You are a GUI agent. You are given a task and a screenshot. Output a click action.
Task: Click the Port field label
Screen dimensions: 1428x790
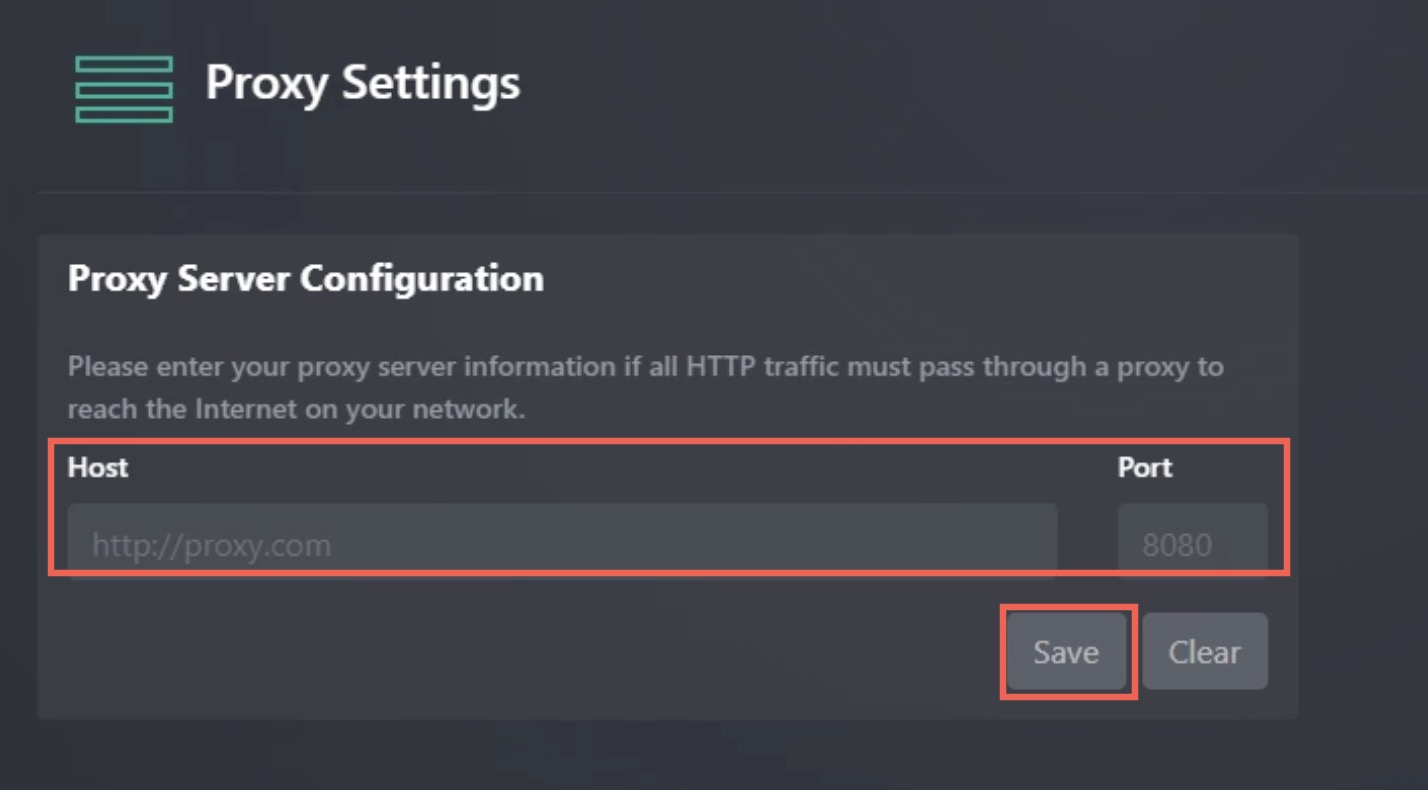[1144, 467]
